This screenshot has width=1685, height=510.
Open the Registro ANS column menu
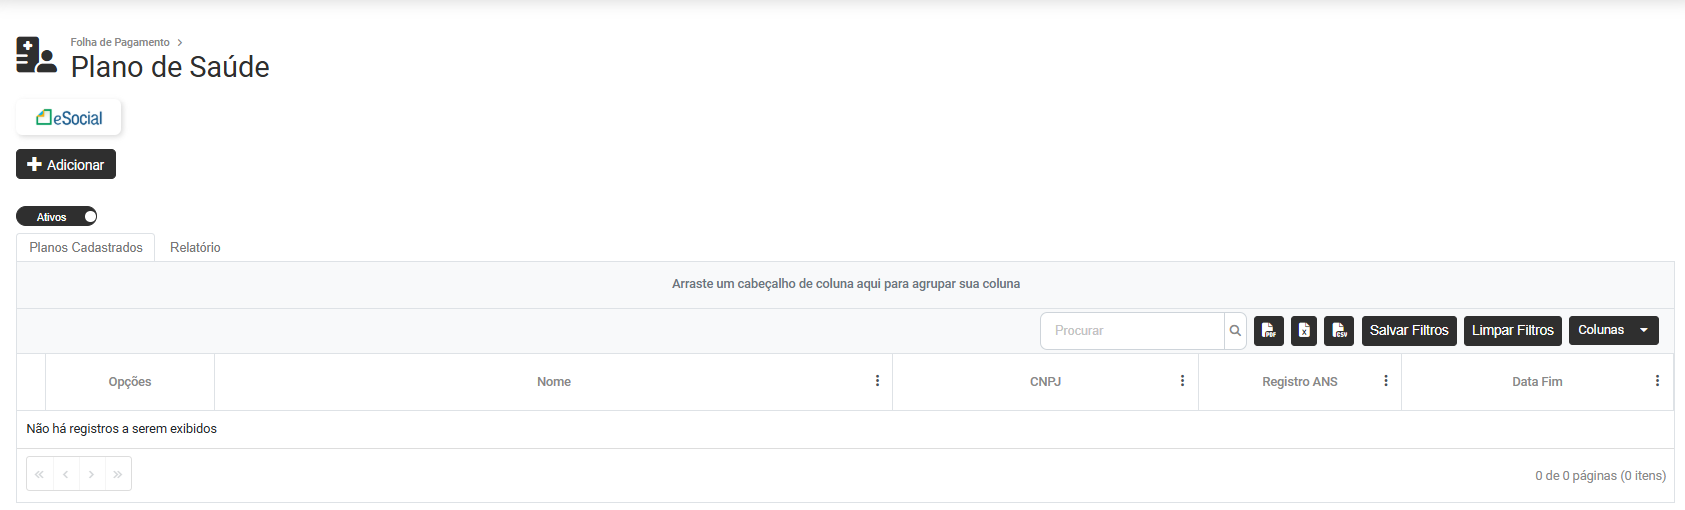pos(1385,381)
